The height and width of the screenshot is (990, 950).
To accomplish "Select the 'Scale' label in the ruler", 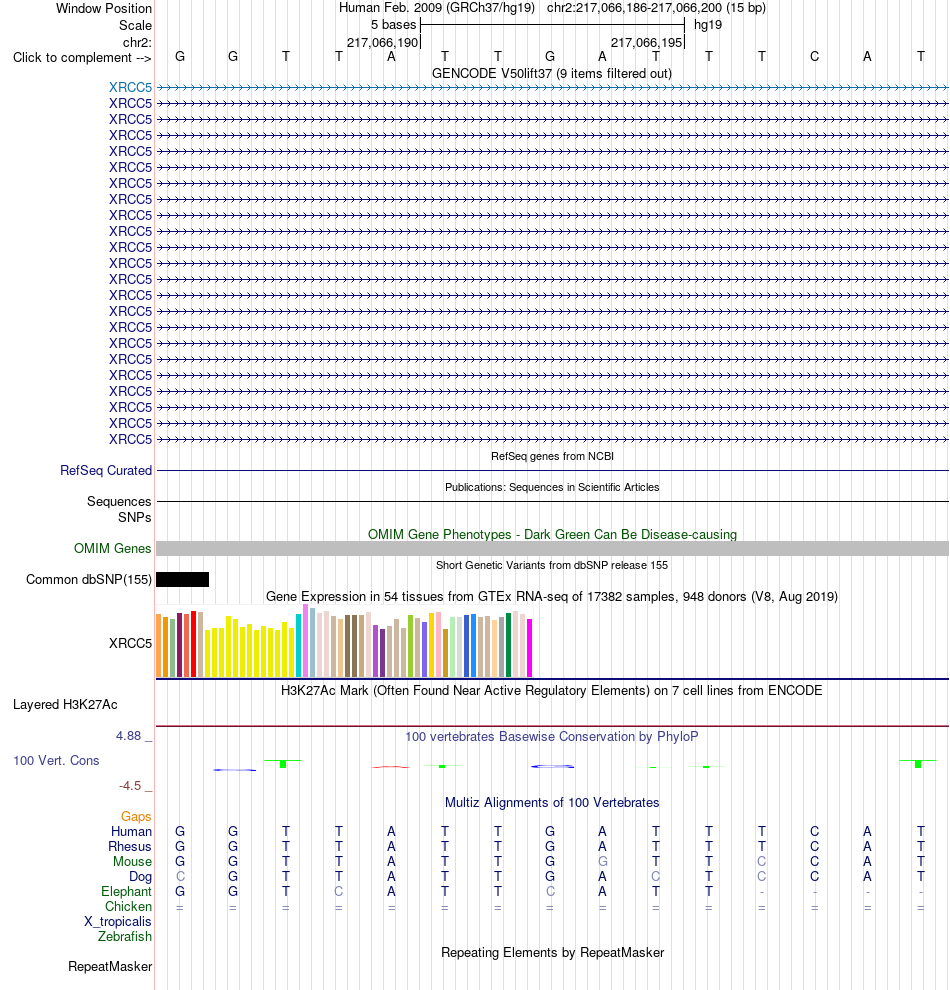I will point(135,25).
